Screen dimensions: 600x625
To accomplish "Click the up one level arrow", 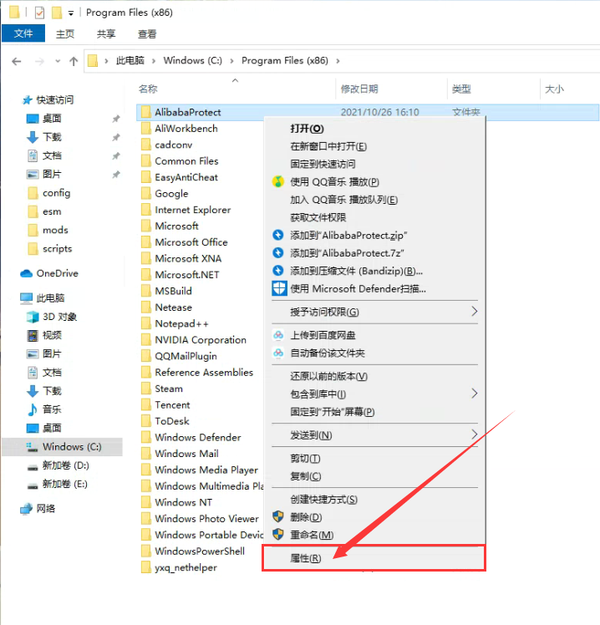I will 73,61.
